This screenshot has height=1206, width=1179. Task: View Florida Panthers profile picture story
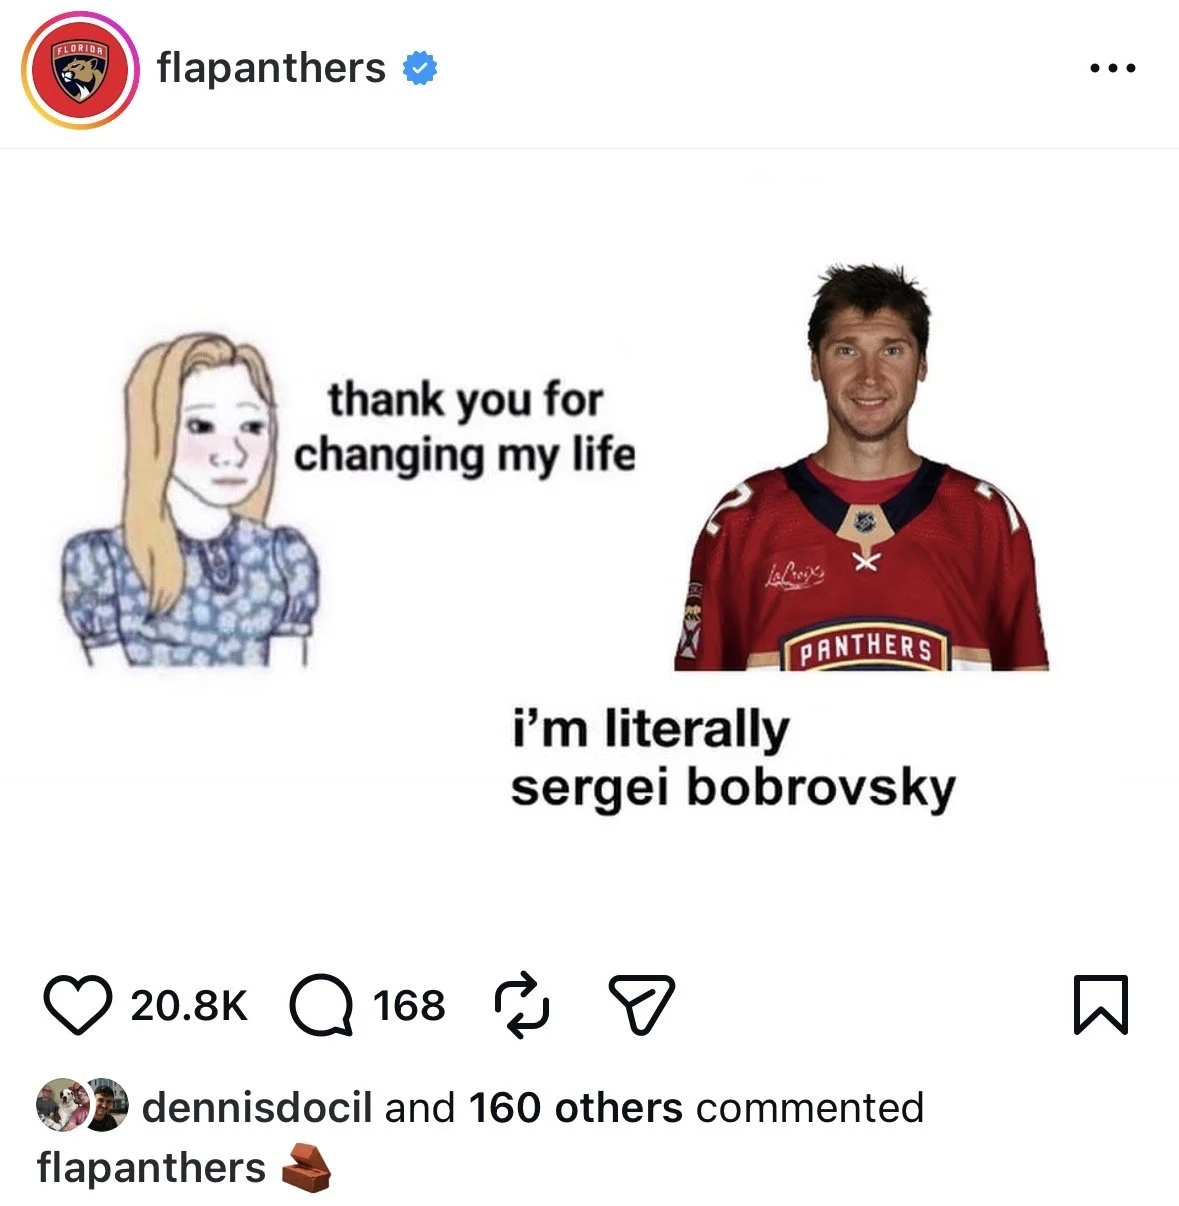(x=81, y=70)
